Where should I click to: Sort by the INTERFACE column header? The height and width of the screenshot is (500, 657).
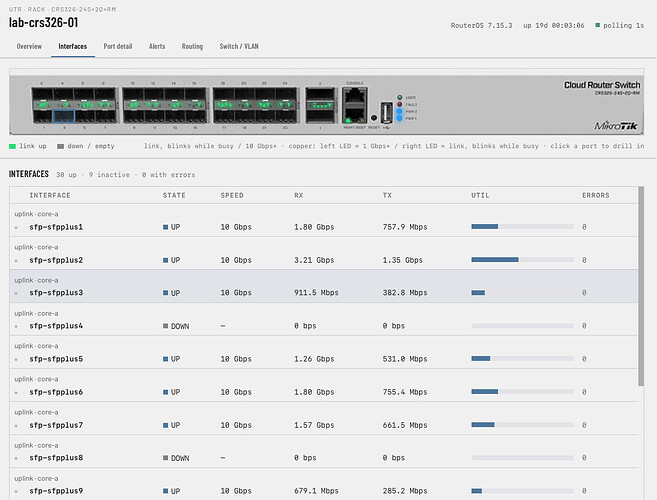click(50, 195)
